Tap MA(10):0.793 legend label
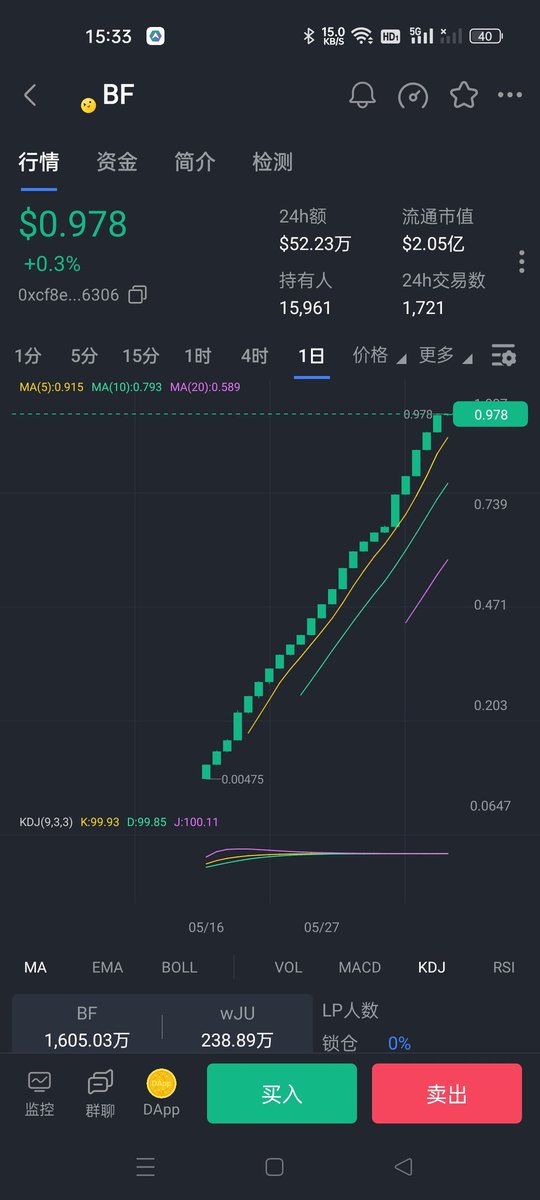540x1200 pixels. 126,386
